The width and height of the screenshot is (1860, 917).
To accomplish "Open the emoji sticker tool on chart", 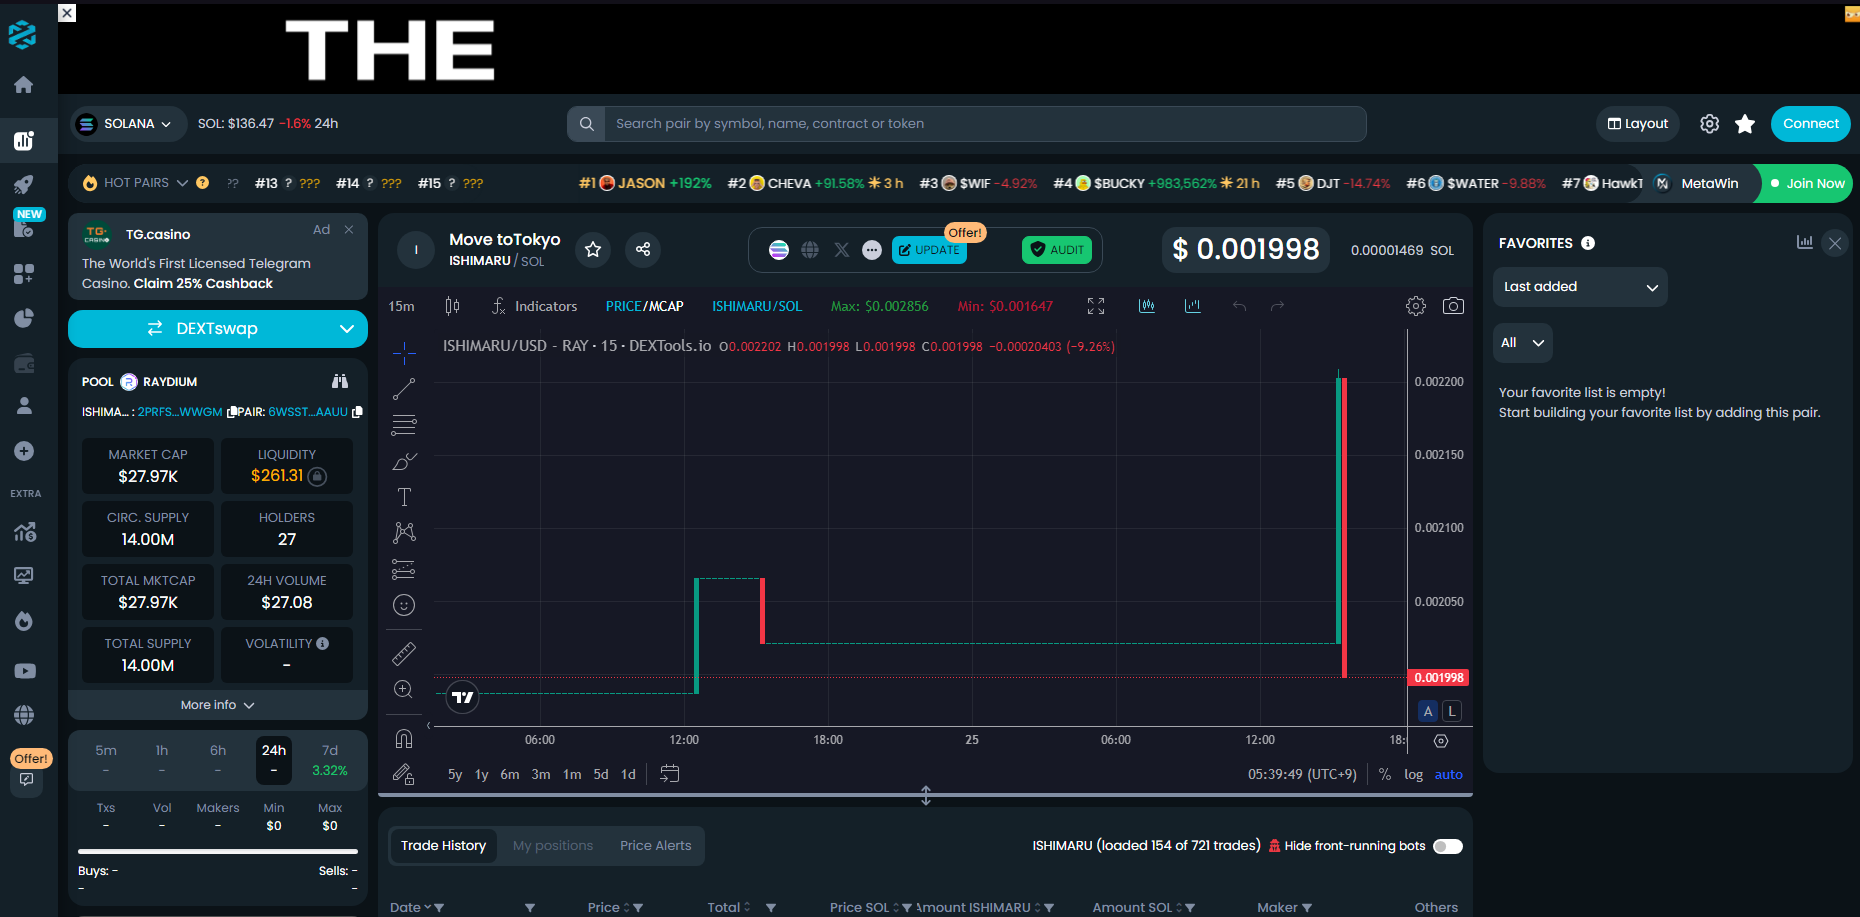I will [404, 605].
